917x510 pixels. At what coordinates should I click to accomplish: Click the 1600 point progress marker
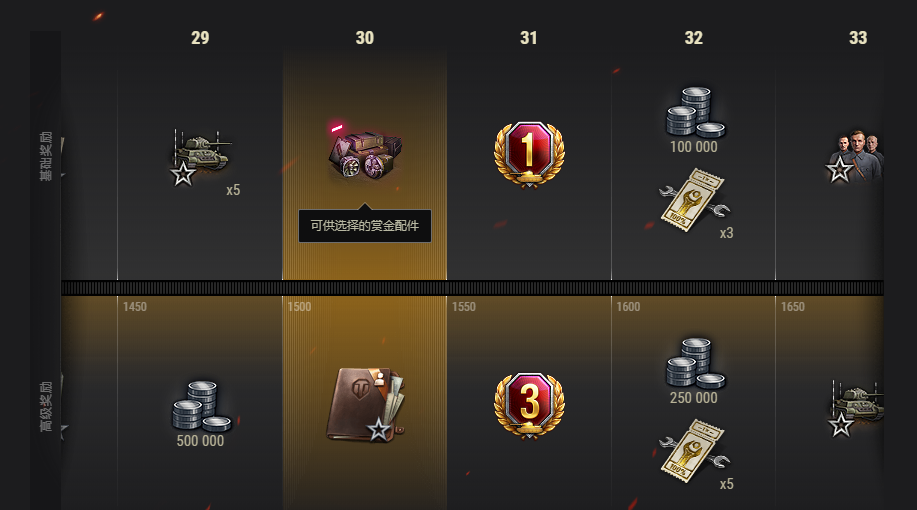coord(628,307)
